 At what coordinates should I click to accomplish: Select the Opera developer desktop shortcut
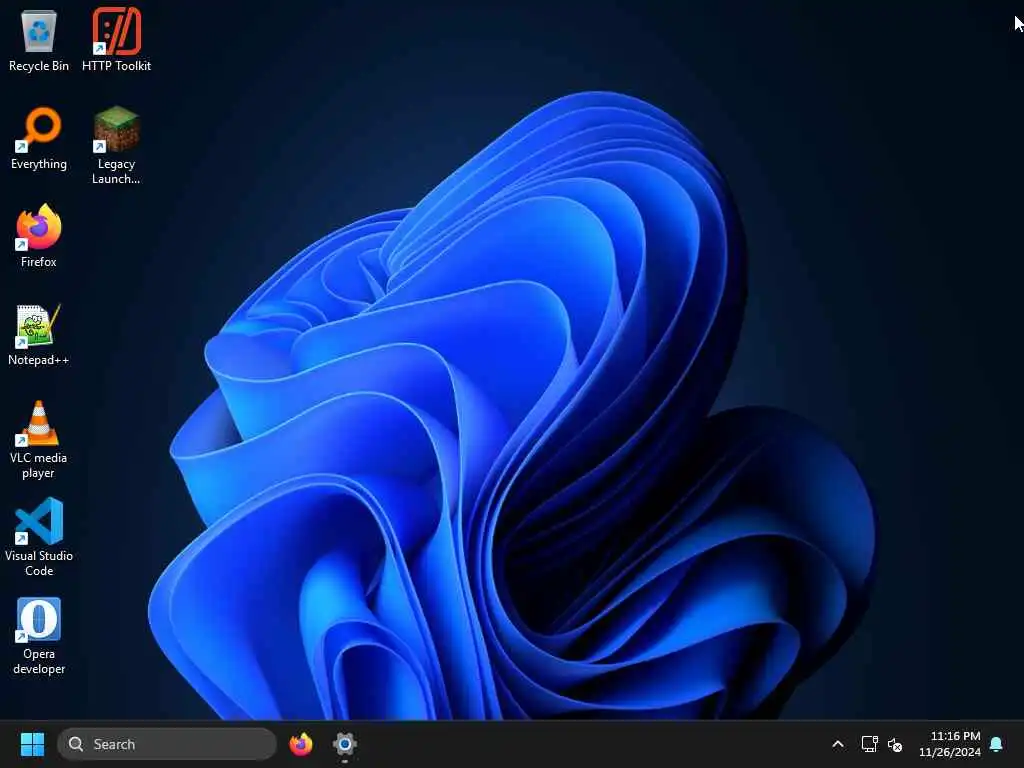click(x=39, y=635)
